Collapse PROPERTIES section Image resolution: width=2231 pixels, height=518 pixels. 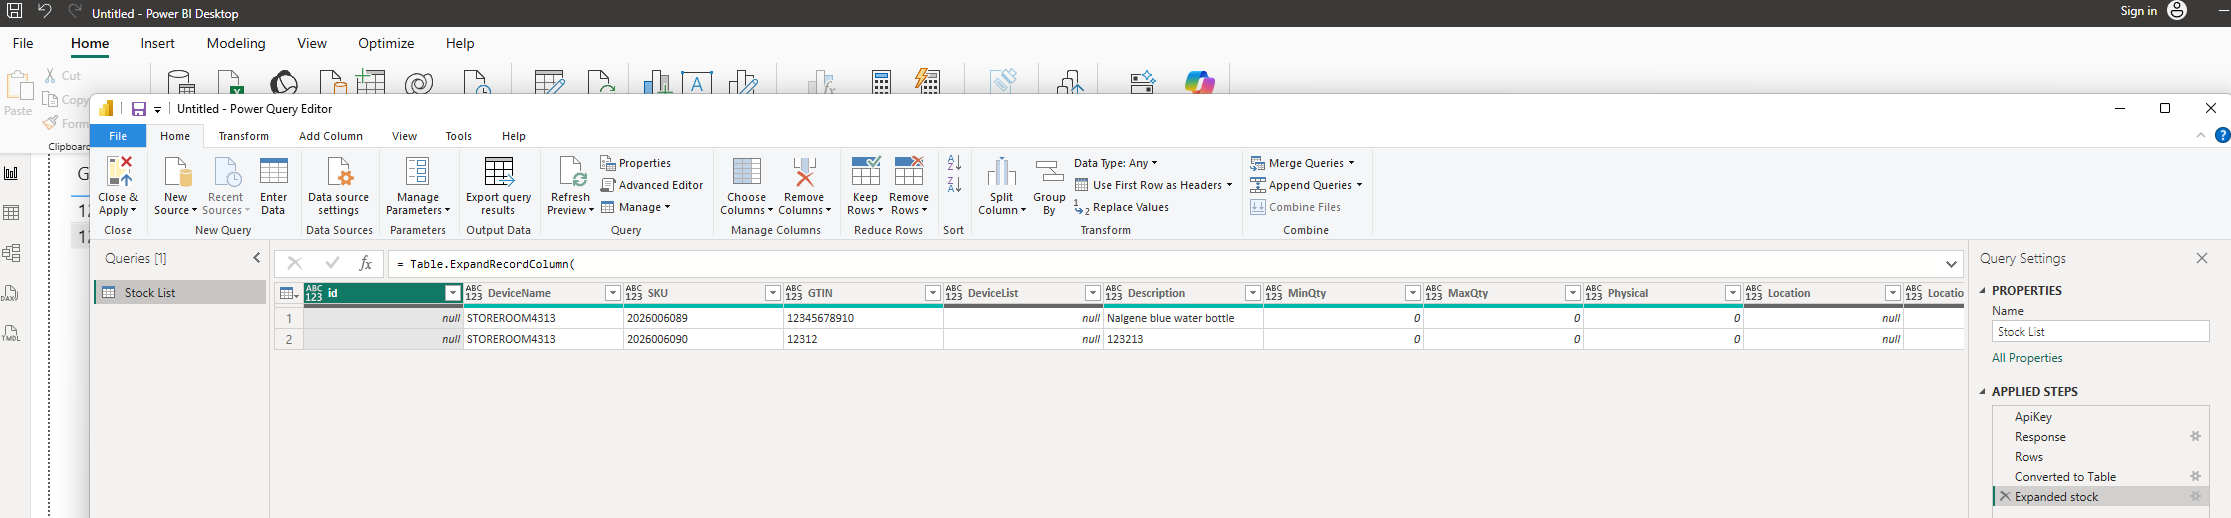pyautogui.click(x=1983, y=291)
